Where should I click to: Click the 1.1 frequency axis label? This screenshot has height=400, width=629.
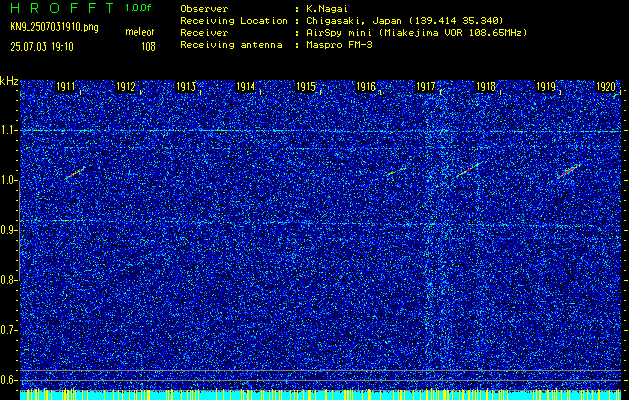point(8,130)
